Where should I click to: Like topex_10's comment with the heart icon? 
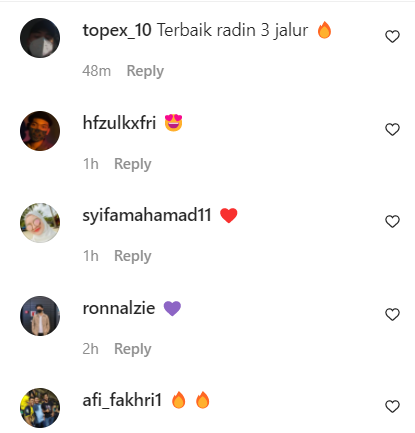coord(392,36)
